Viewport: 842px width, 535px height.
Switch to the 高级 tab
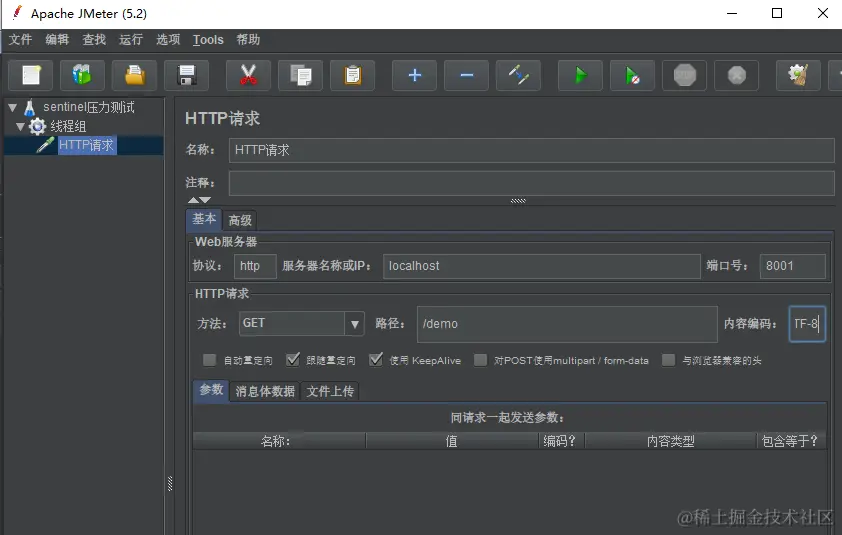[x=240, y=220]
